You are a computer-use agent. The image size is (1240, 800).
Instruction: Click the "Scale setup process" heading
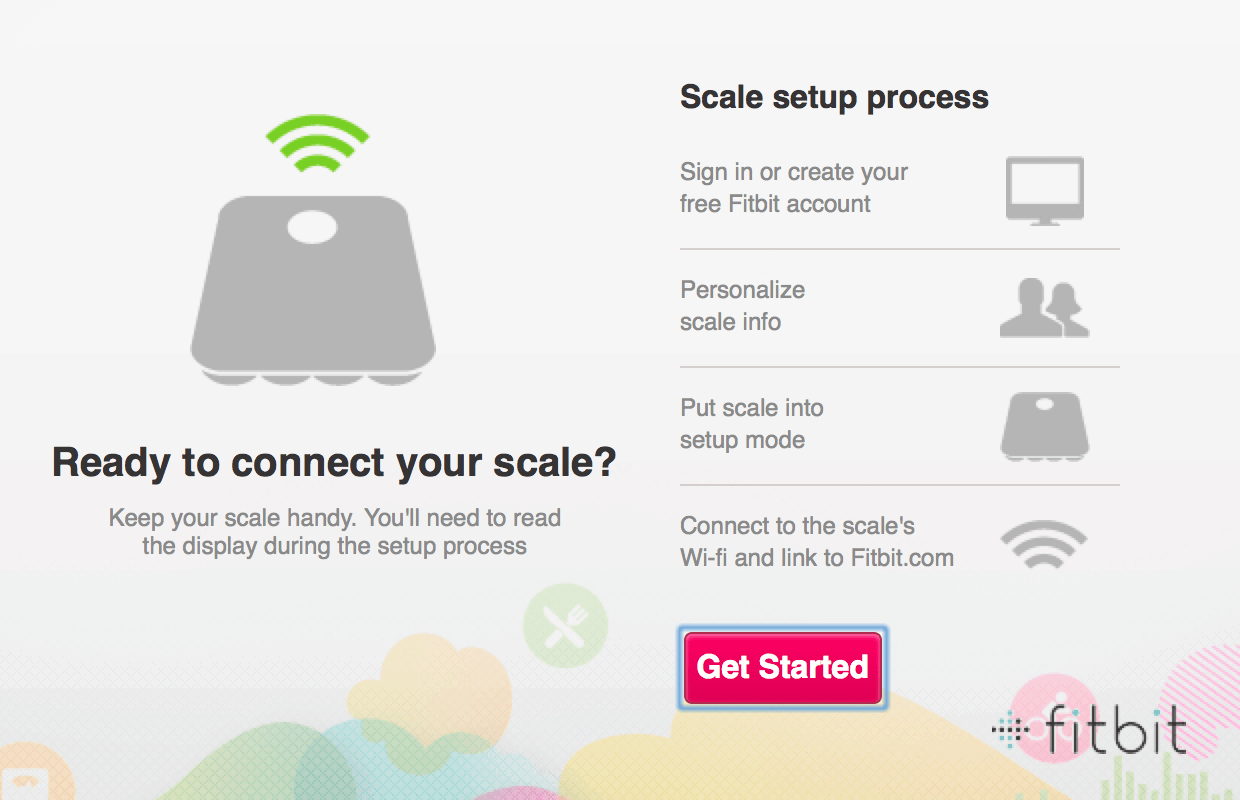coord(834,97)
